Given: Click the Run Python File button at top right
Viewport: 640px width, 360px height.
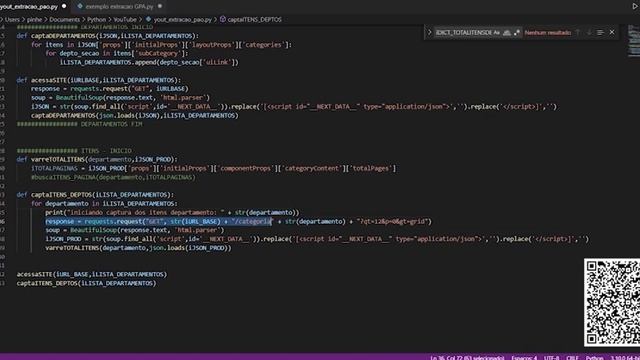Looking at the screenshot, I should pyautogui.click(x=635, y=6).
